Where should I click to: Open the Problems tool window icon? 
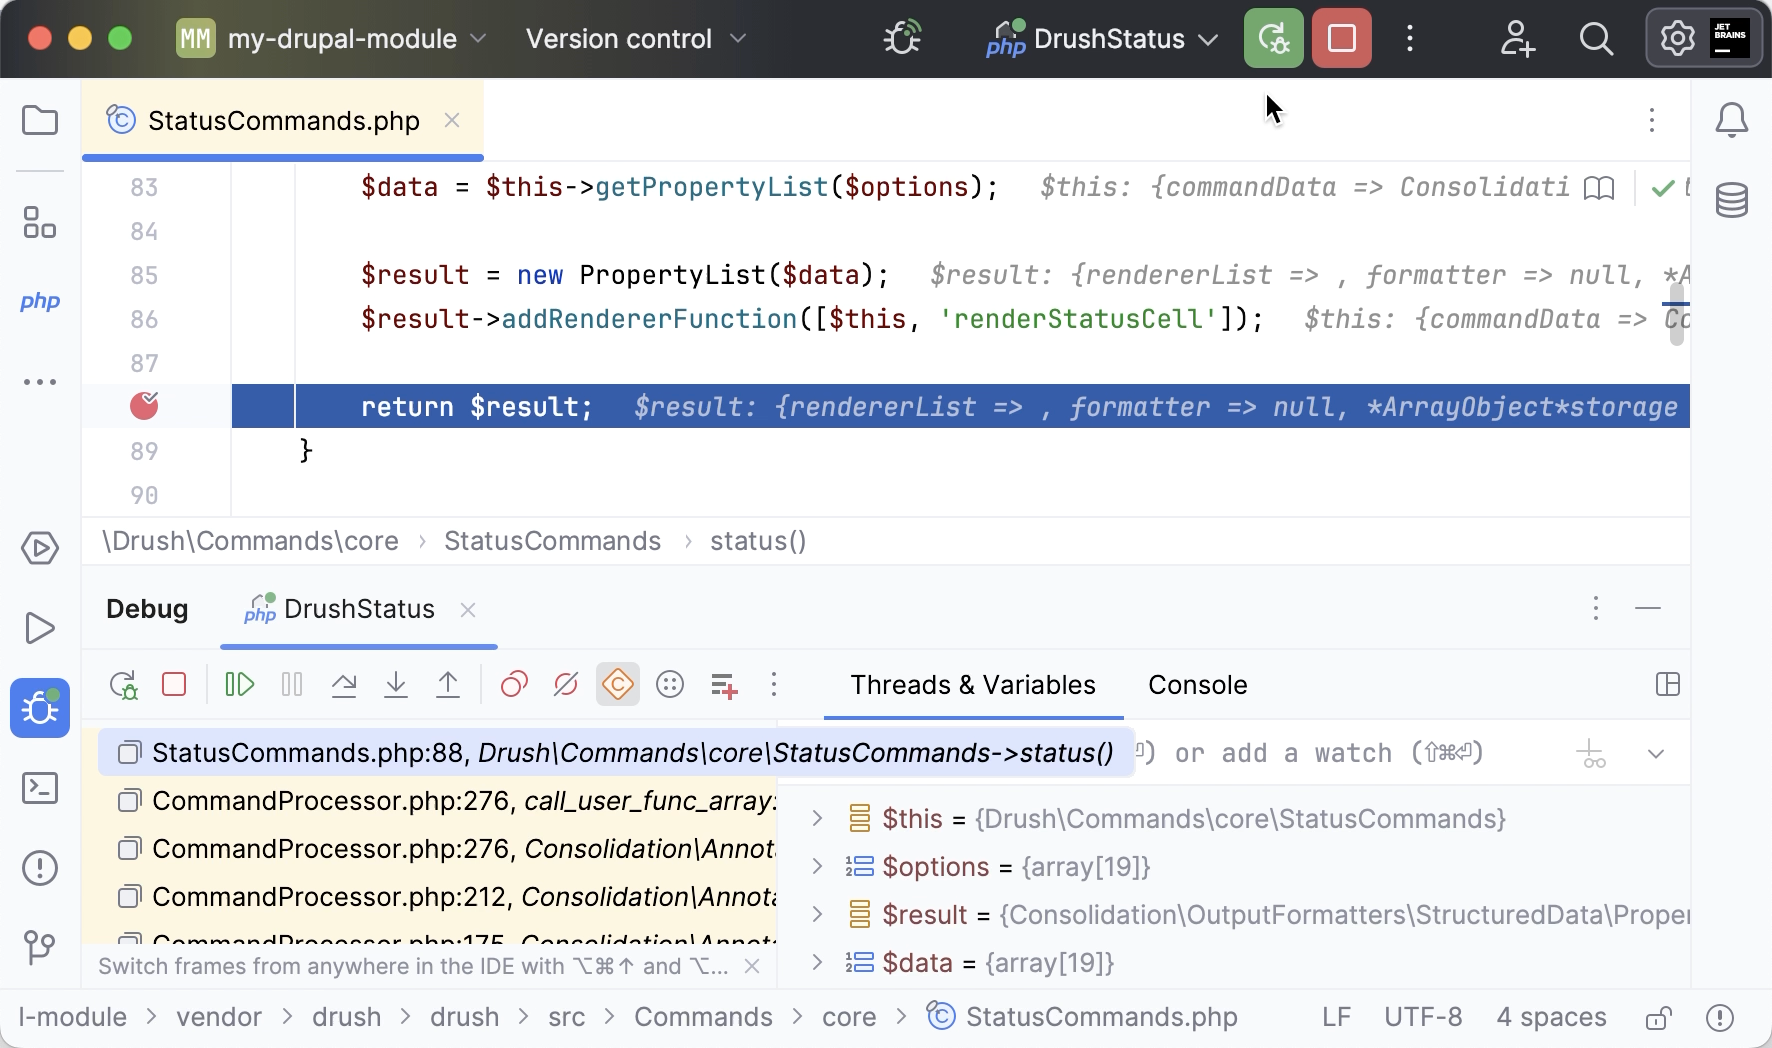(x=40, y=868)
